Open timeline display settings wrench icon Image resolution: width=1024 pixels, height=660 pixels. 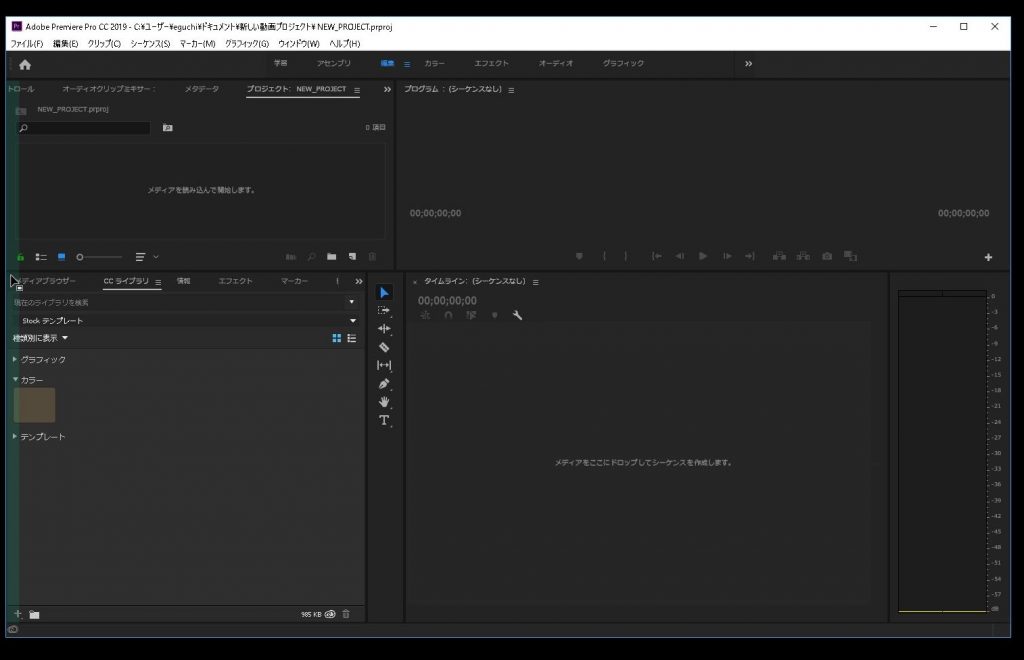pyautogui.click(x=517, y=315)
